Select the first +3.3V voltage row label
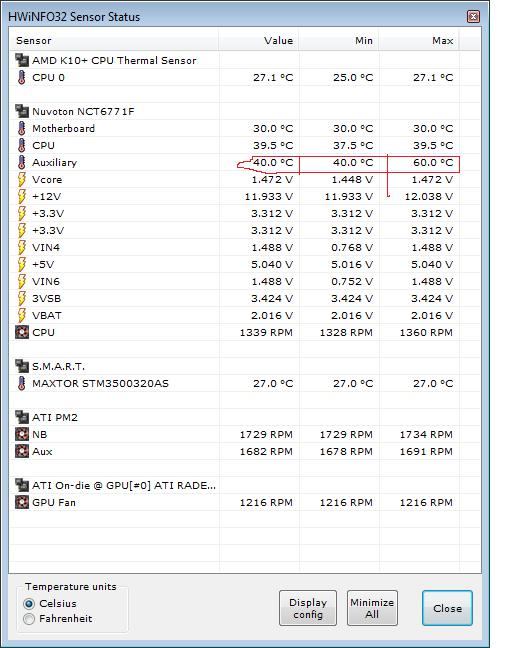The image size is (512, 648). tap(48, 214)
